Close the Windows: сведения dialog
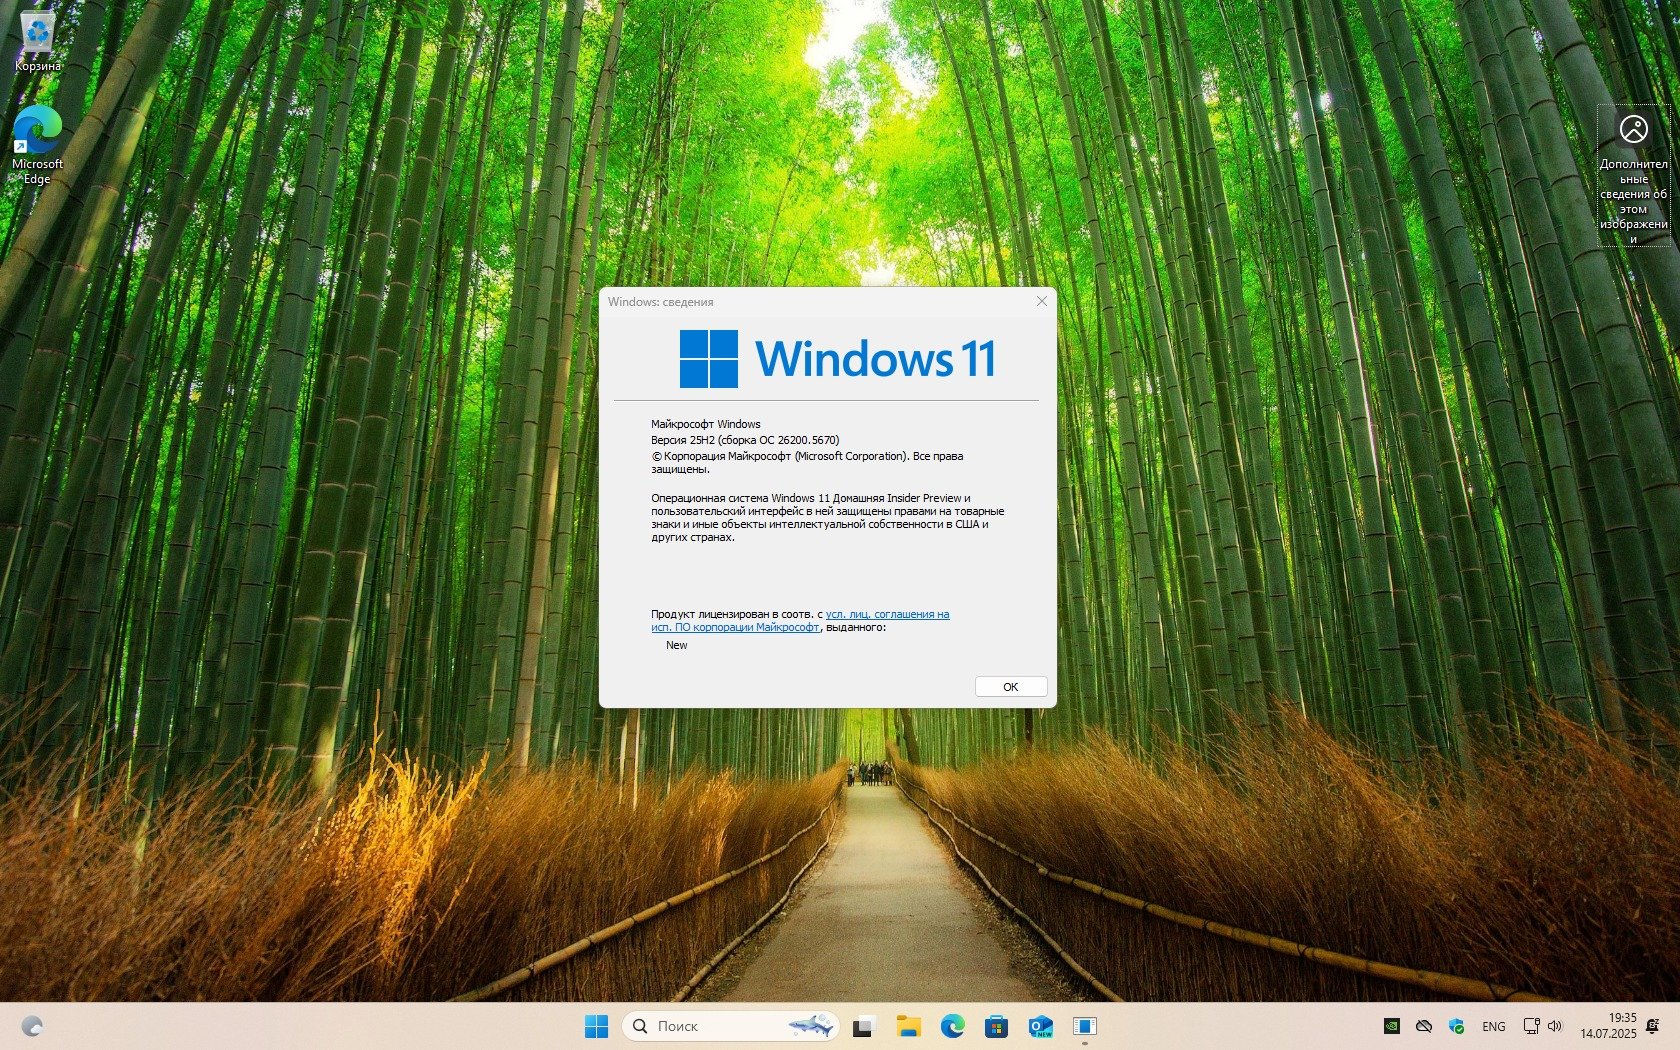 (x=1041, y=301)
